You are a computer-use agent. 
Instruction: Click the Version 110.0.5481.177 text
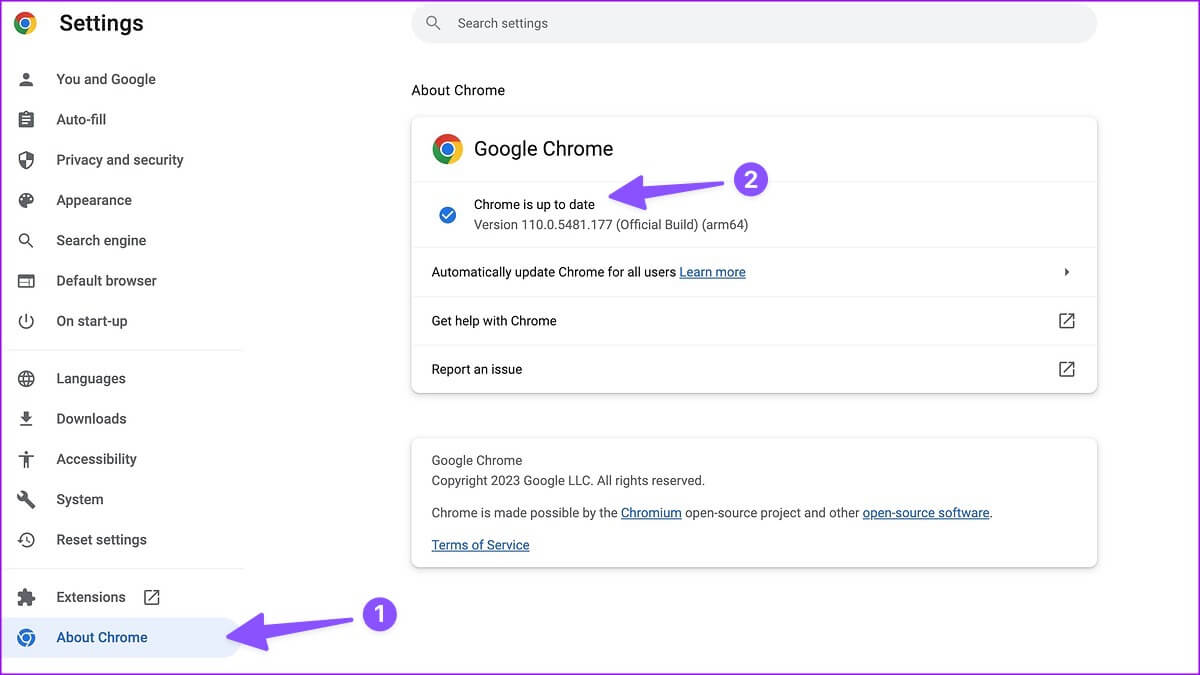(x=611, y=225)
